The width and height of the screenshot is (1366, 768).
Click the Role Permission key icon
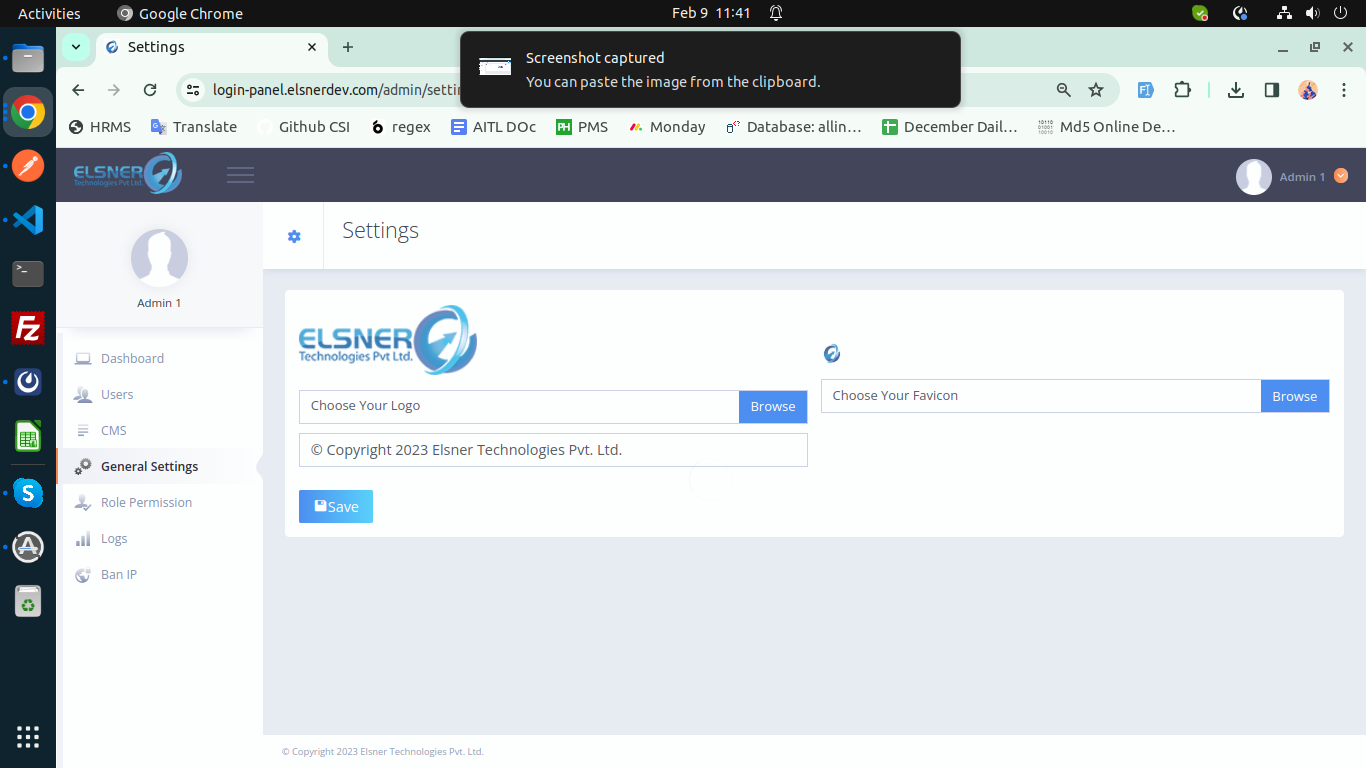point(82,502)
